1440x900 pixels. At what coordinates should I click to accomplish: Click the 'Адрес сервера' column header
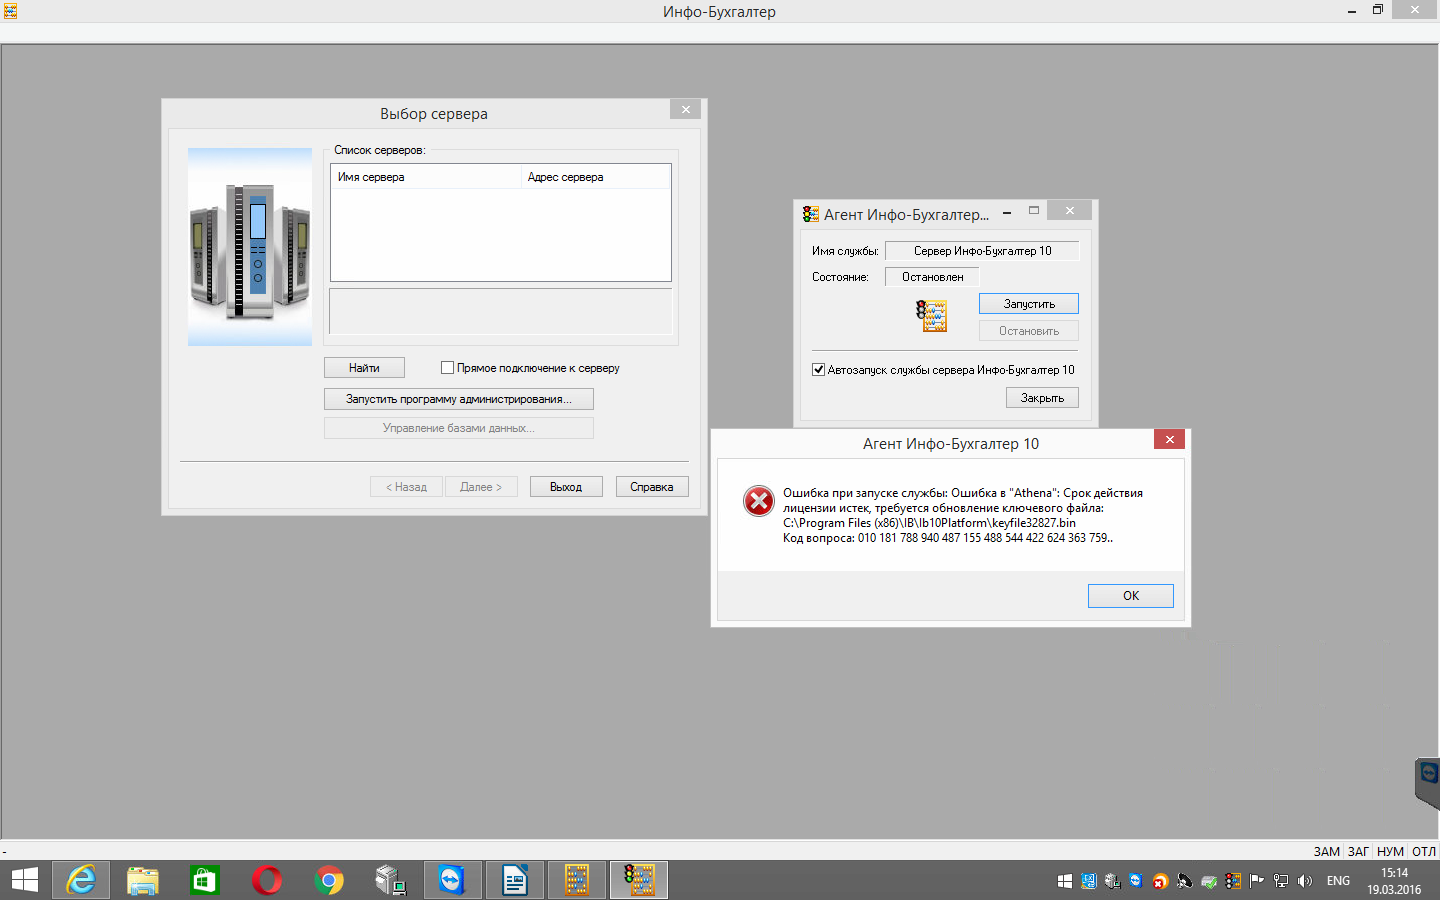[596, 177]
